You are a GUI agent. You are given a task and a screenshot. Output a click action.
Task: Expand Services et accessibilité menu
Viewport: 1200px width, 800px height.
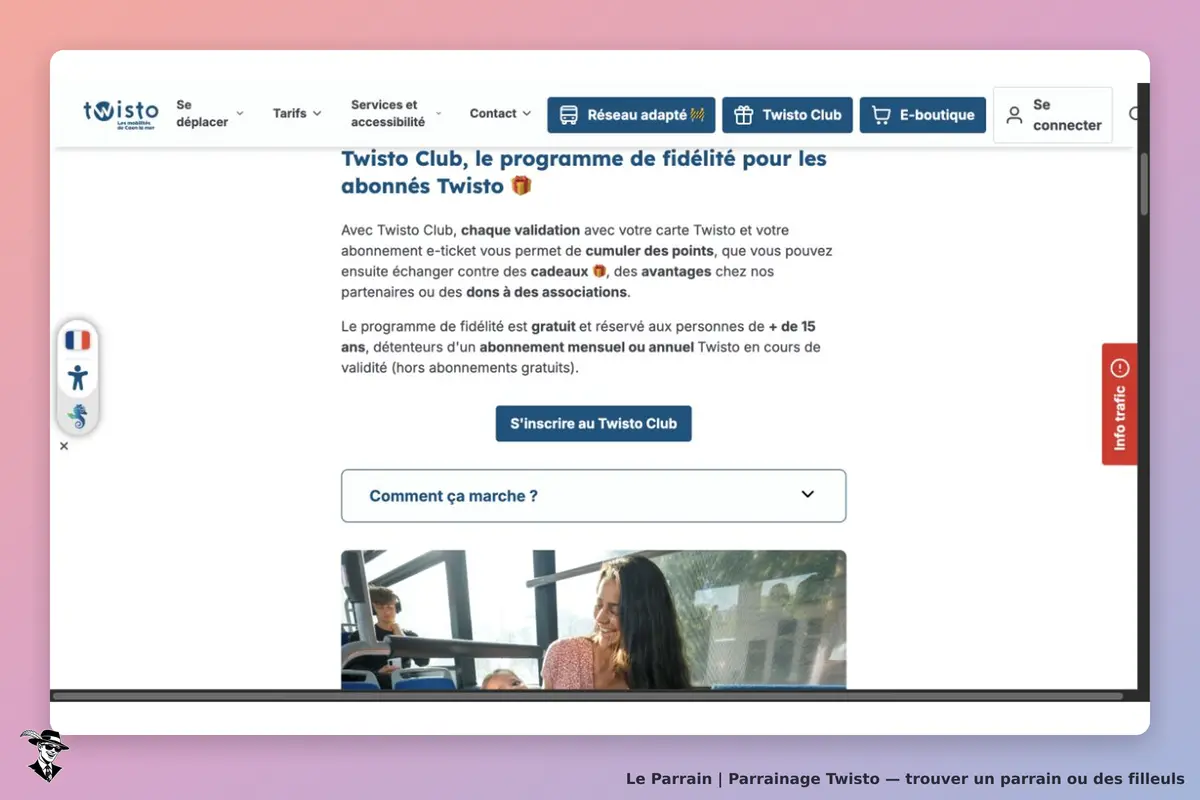click(x=396, y=113)
